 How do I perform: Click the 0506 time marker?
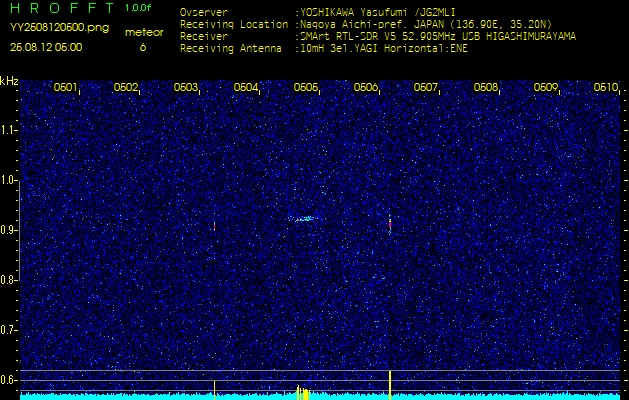365,87
